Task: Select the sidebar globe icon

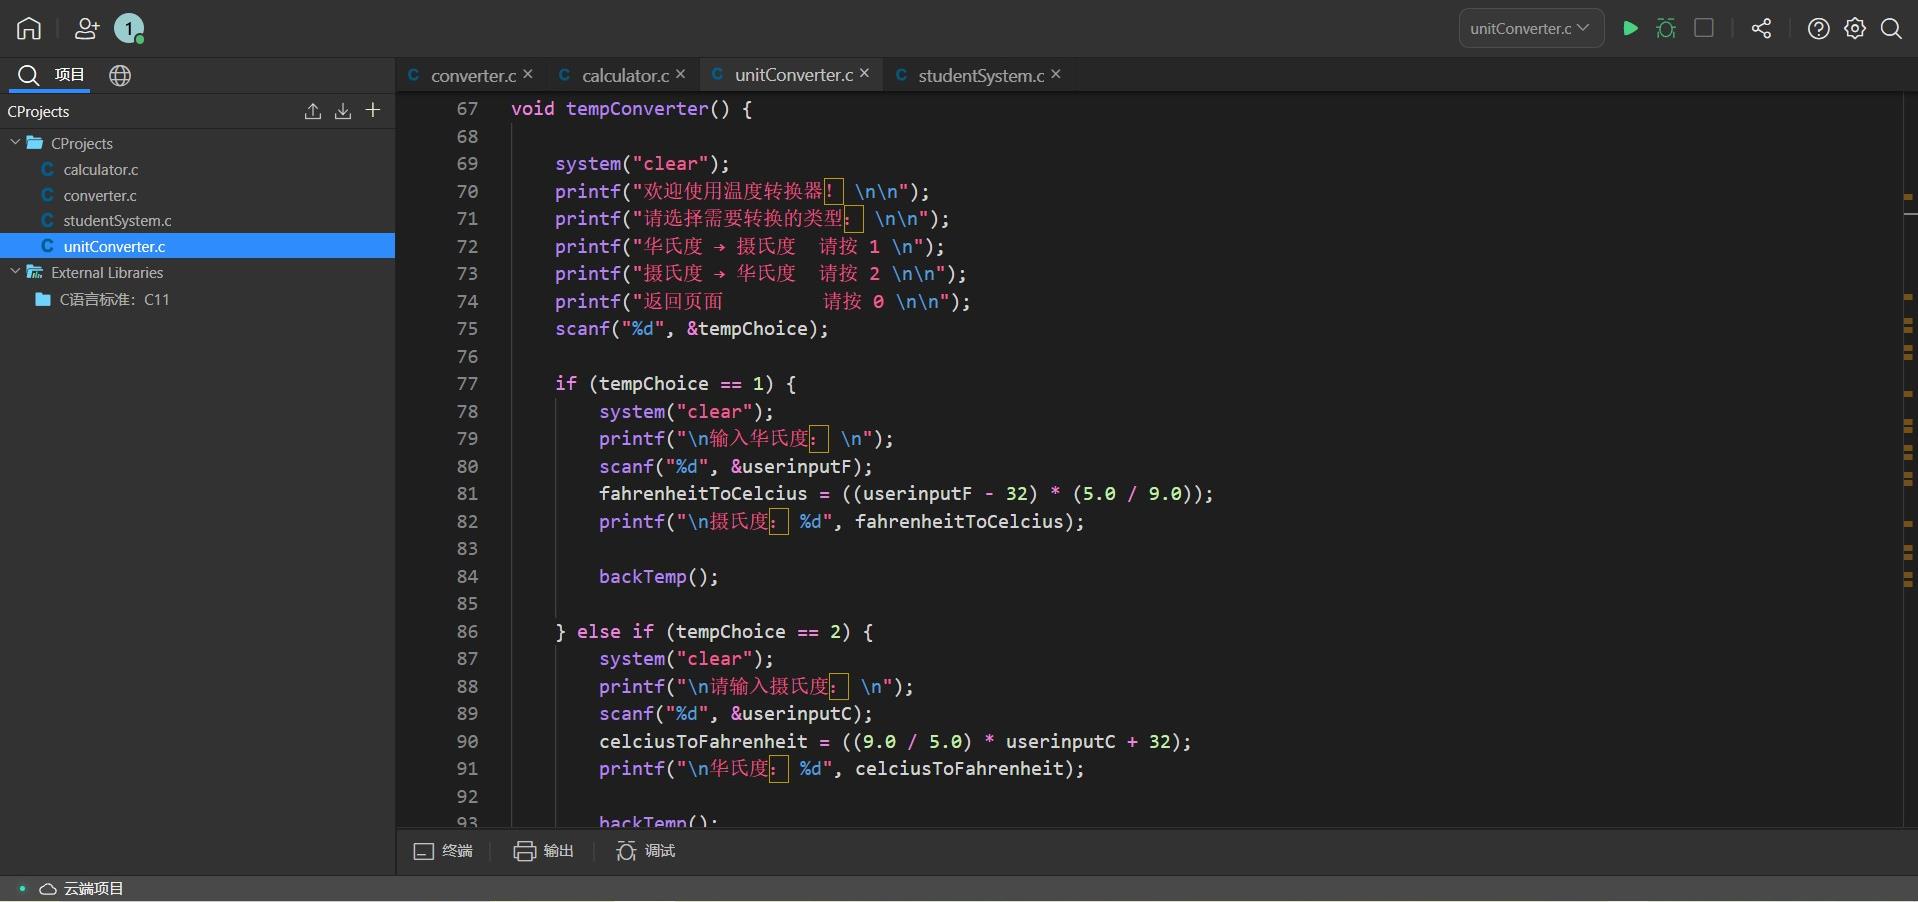Action: pos(120,75)
